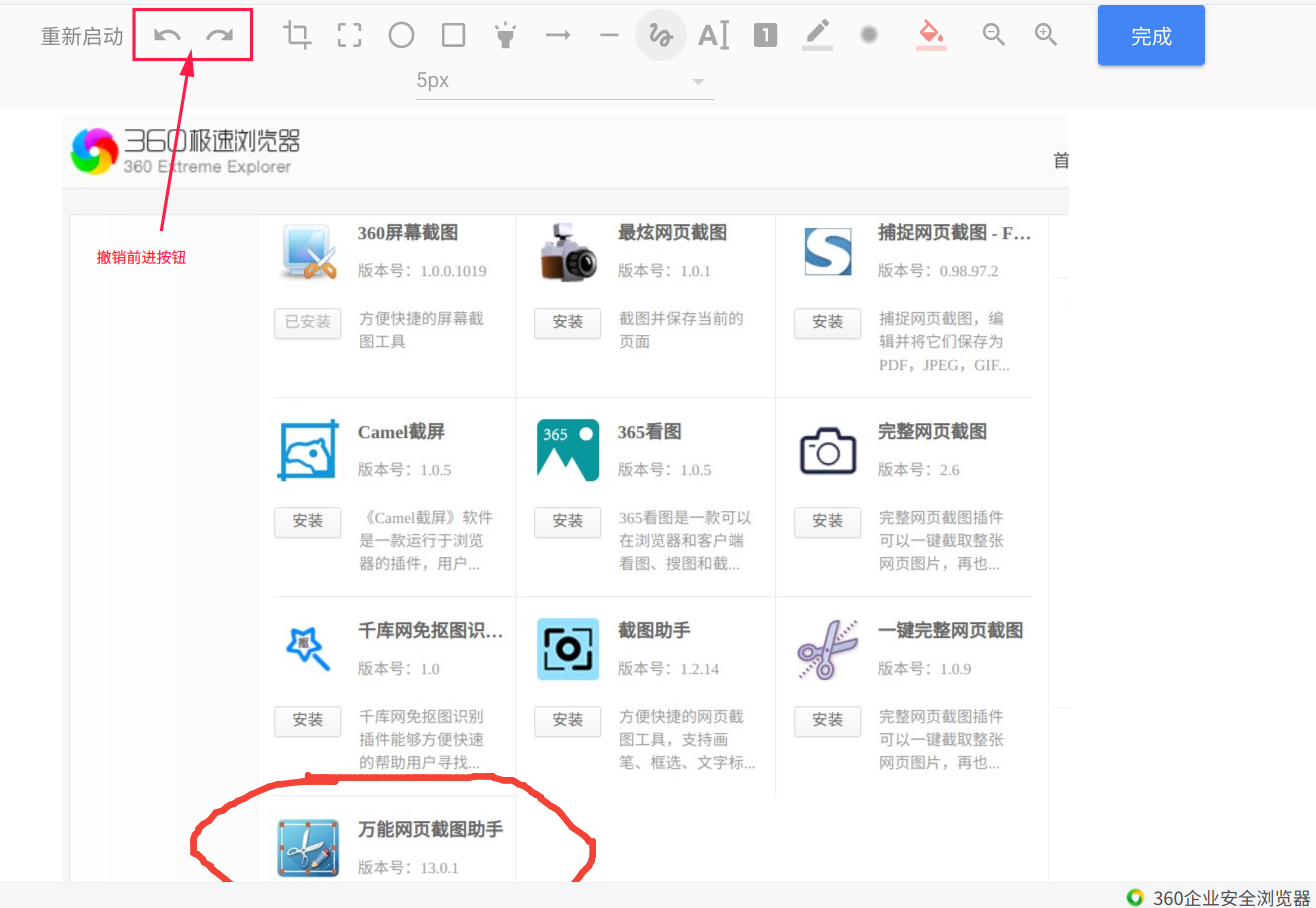Select the Arrow drawing tool

tap(557, 36)
